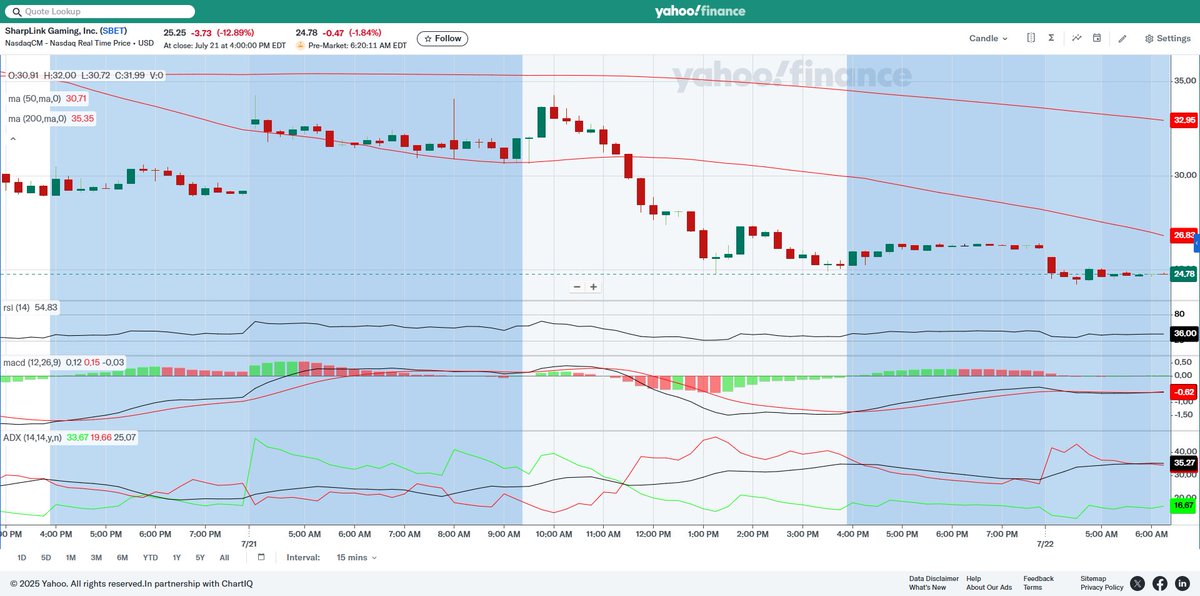Screen dimensions: 1200x596
Task: Open the custom date range calendar icon
Action: (261, 557)
